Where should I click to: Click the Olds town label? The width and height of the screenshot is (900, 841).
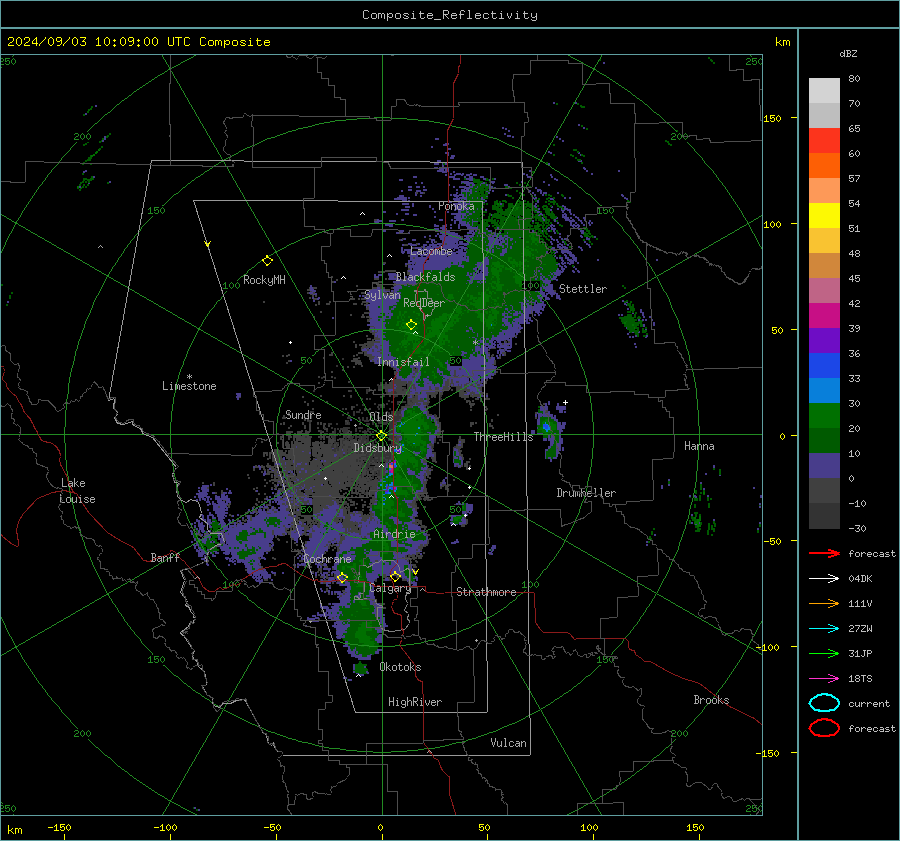(381, 417)
